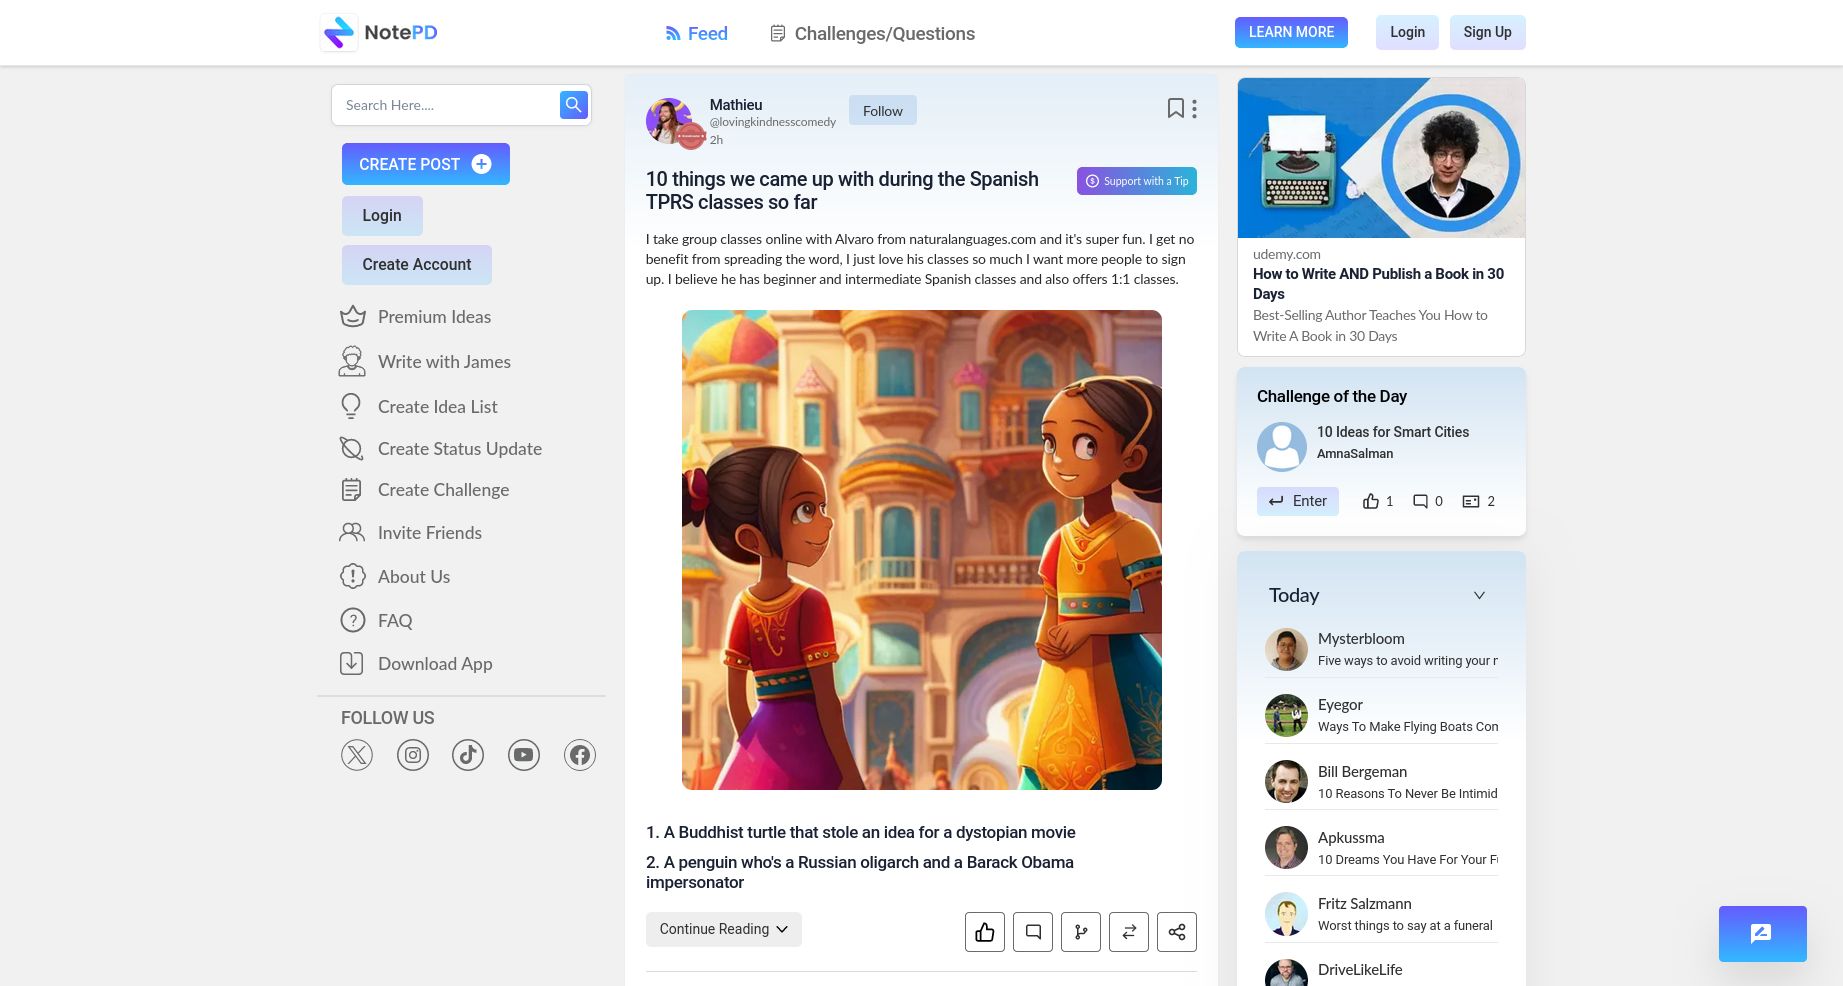Switch to the Feed tab

696,33
